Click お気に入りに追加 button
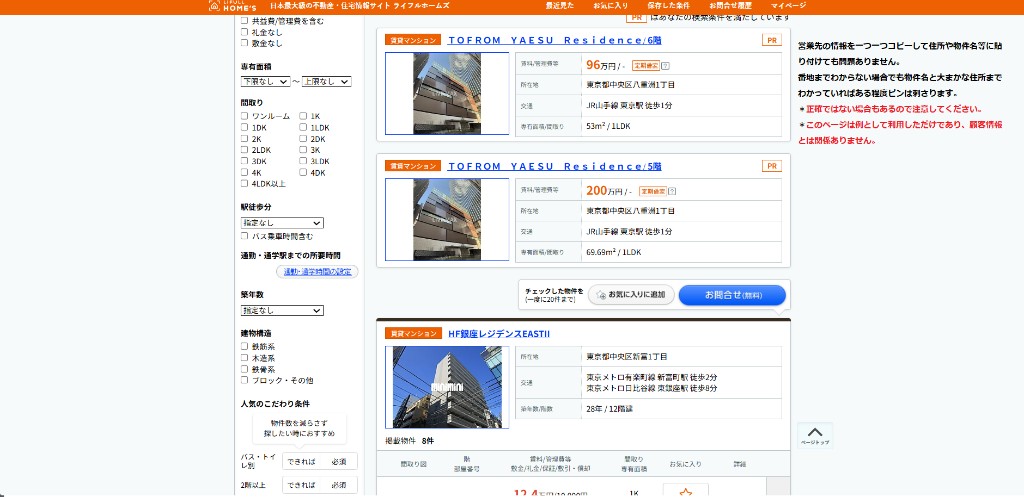1024x497 pixels. (631, 295)
